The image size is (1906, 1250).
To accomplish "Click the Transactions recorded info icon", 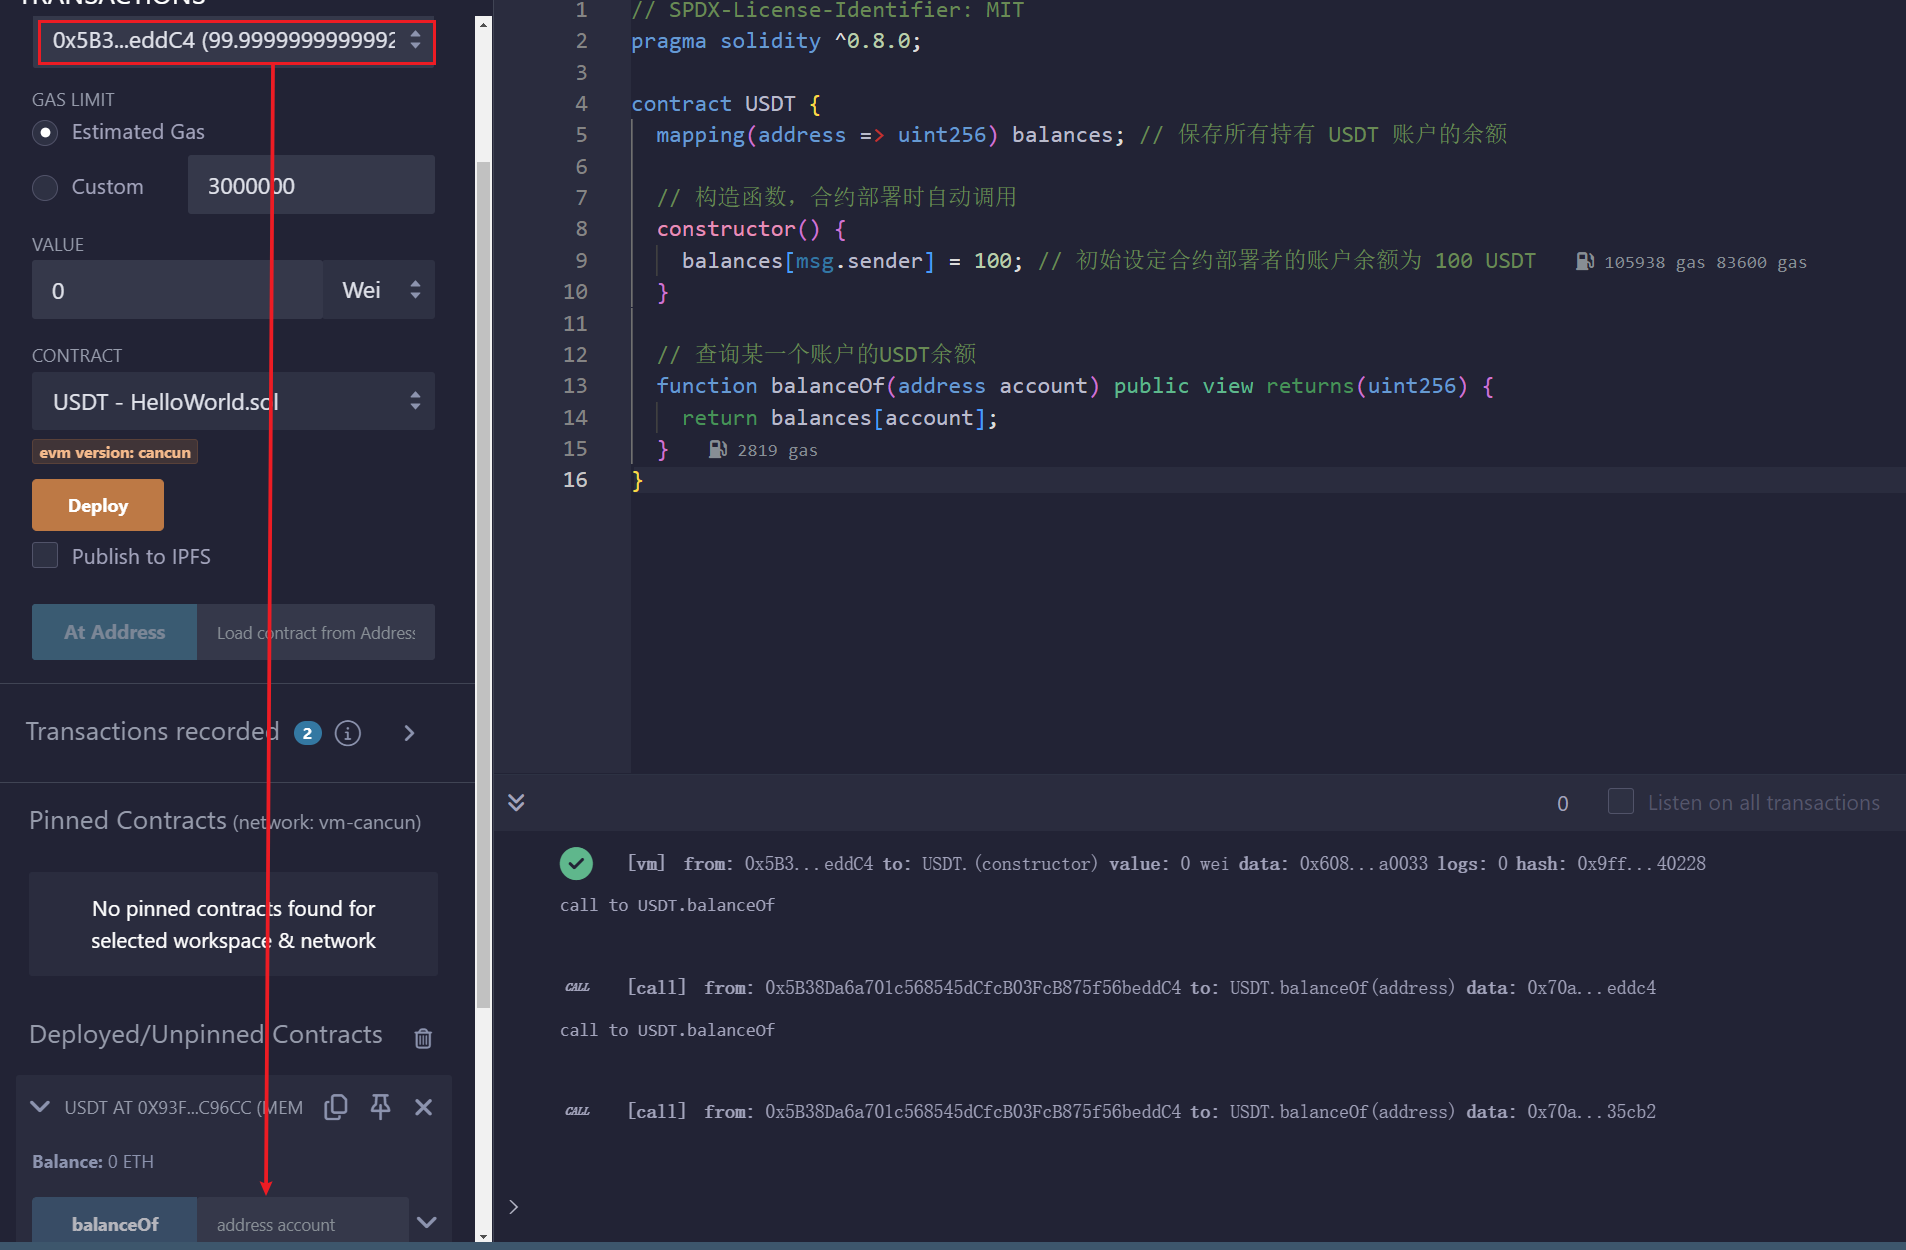I will (x=347, y=733).
